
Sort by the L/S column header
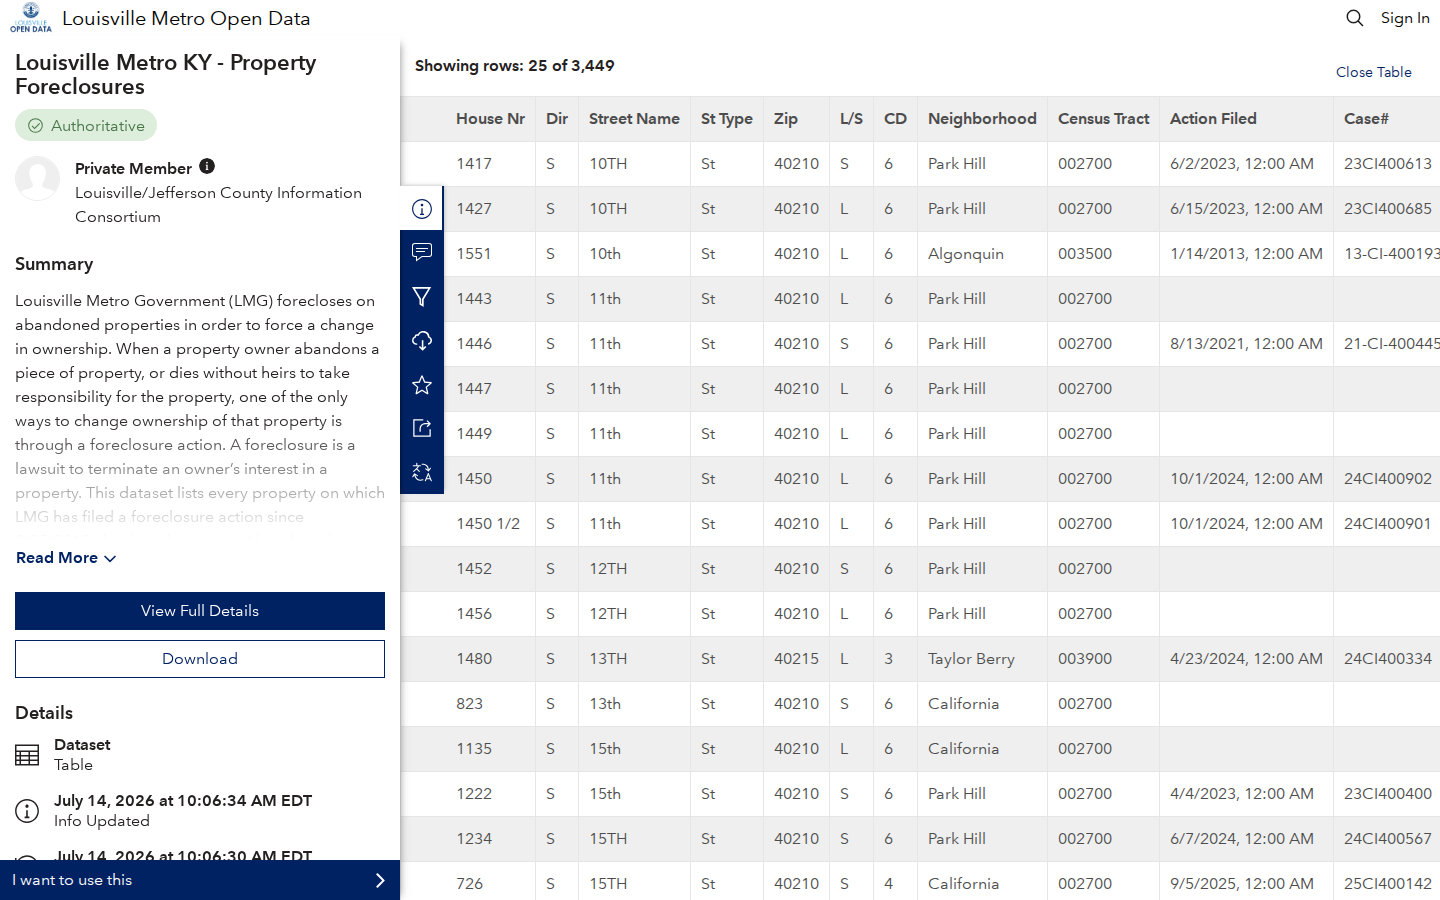[851, 119]
